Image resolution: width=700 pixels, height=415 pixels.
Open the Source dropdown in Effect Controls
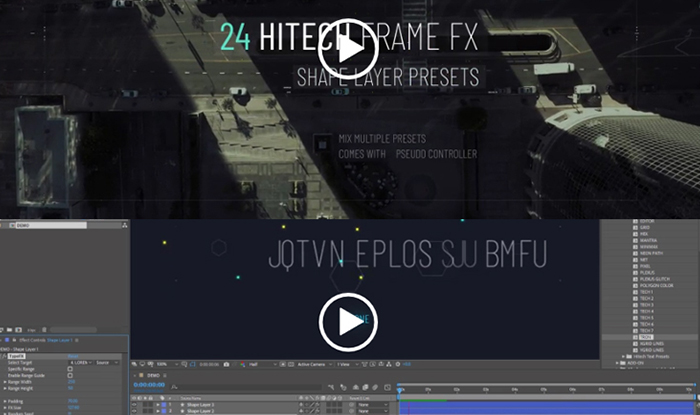107,363
